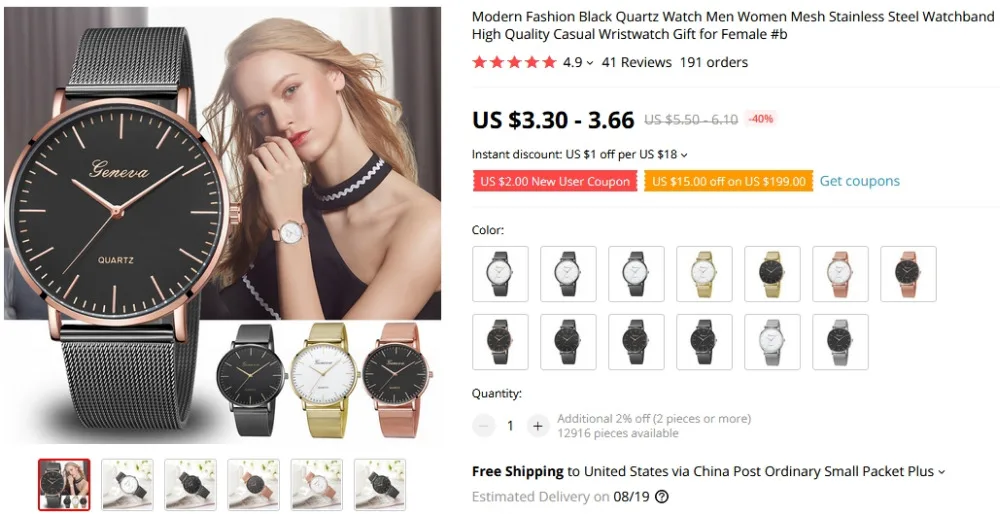Image resolution: width=1000 pixels, height=514 pixels.
Task: Expand the instant discount details
Action: (x=684, y=155)
